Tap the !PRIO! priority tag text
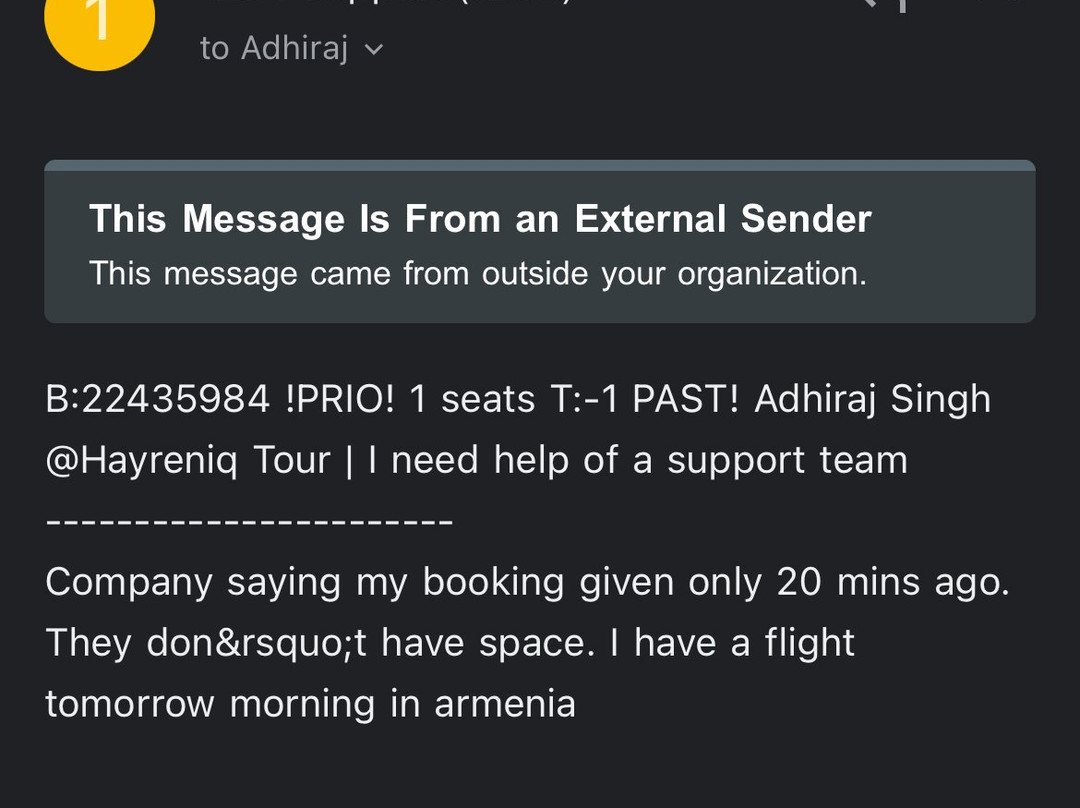 pos(340,399)
